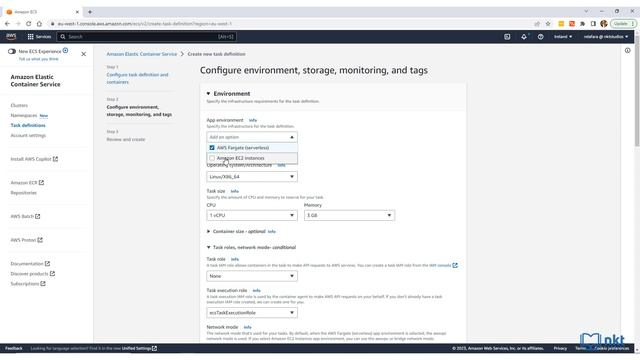Reload the page with refresh icon
The width and height of the screenshot is (640, 360).
point(29,24)
